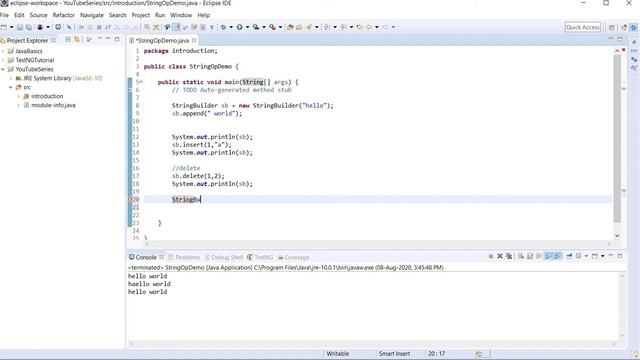This screenshot has width=640, height=360.
Task: Open the Refactor menu
Action: (x=64, y=15)
